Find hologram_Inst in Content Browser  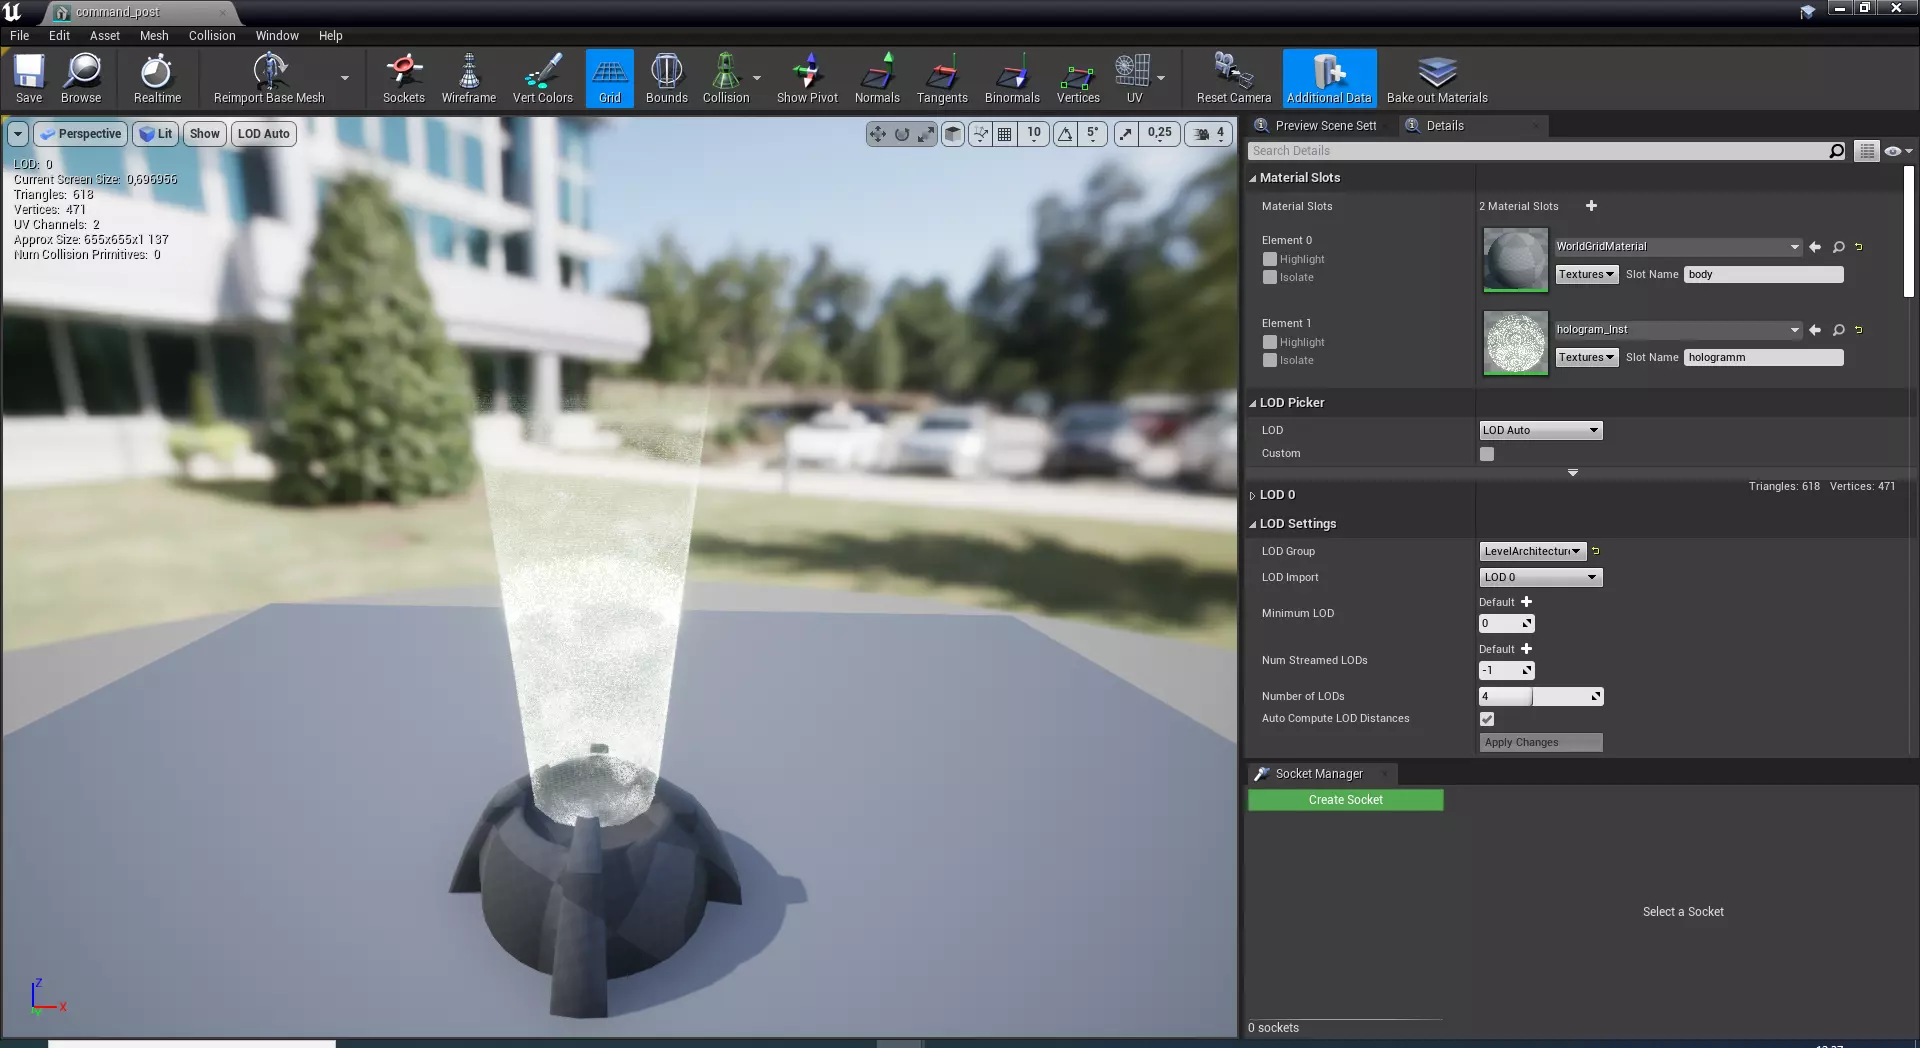pos(1838,330)
